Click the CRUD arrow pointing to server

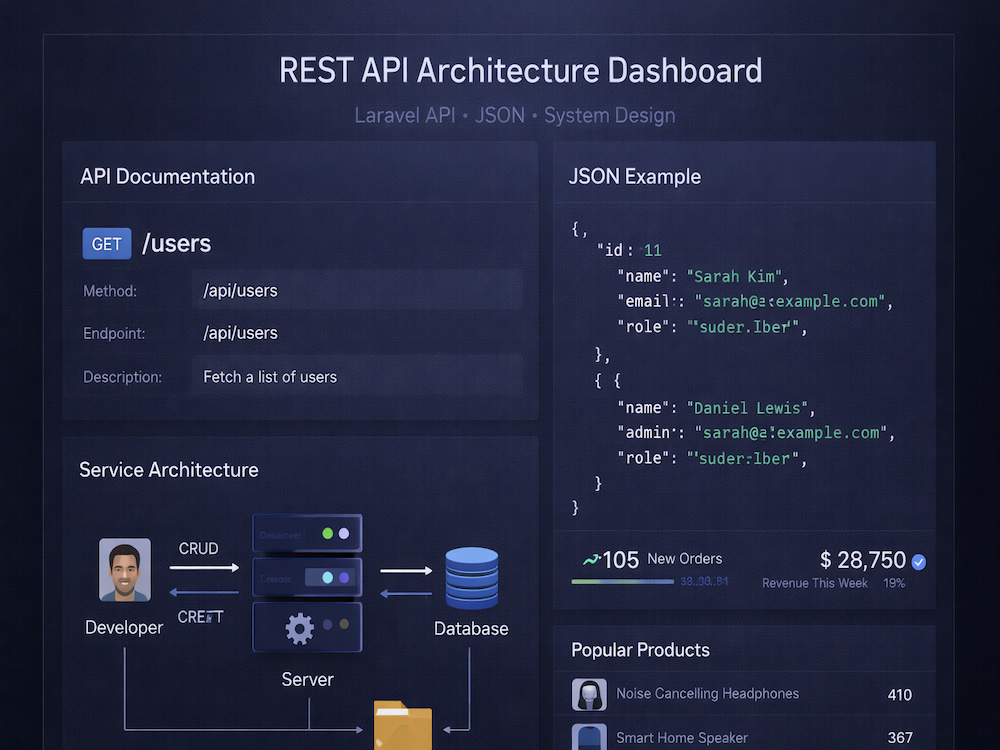point(205,567)
